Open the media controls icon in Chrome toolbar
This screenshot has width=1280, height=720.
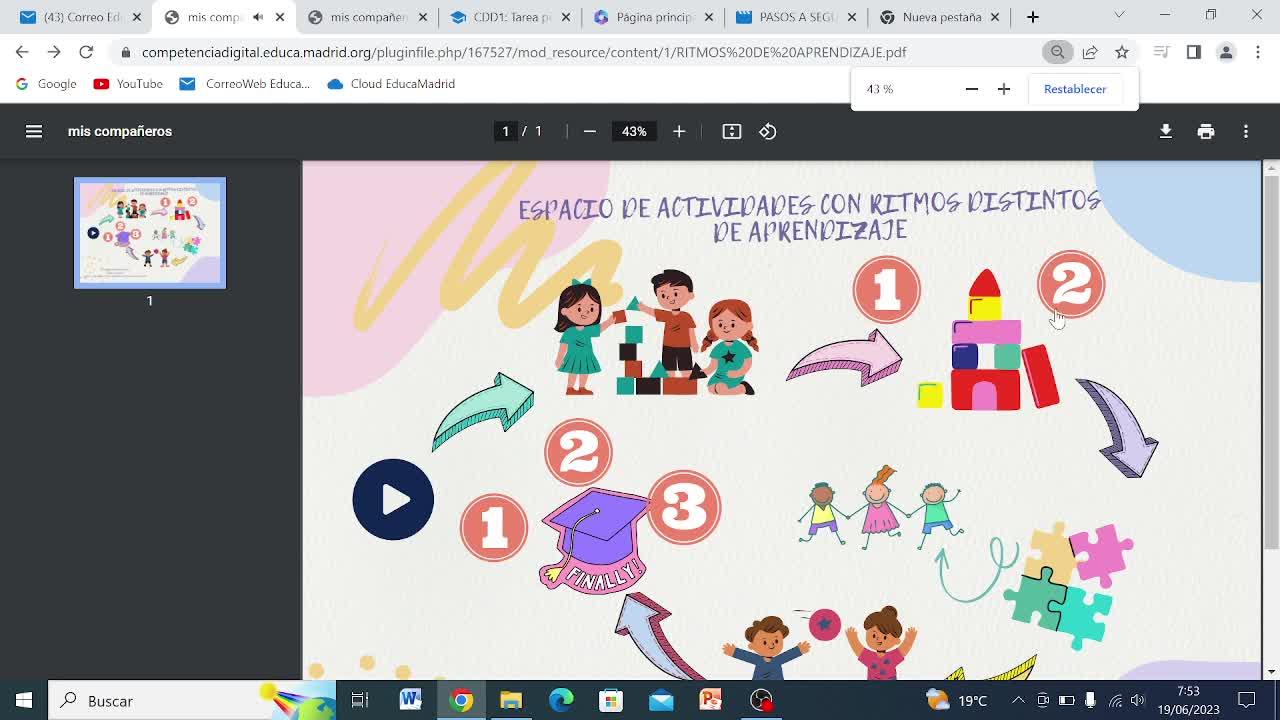tap(1161, 52)
